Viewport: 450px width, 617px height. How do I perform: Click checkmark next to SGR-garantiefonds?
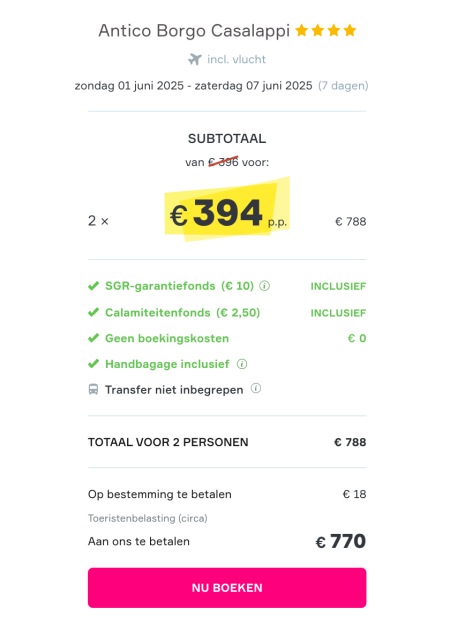(x=93, y=286)
